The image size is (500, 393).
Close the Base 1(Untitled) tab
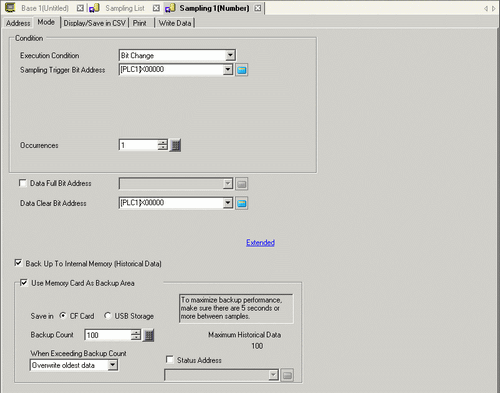pyautogui.click(x=80, y=8)
